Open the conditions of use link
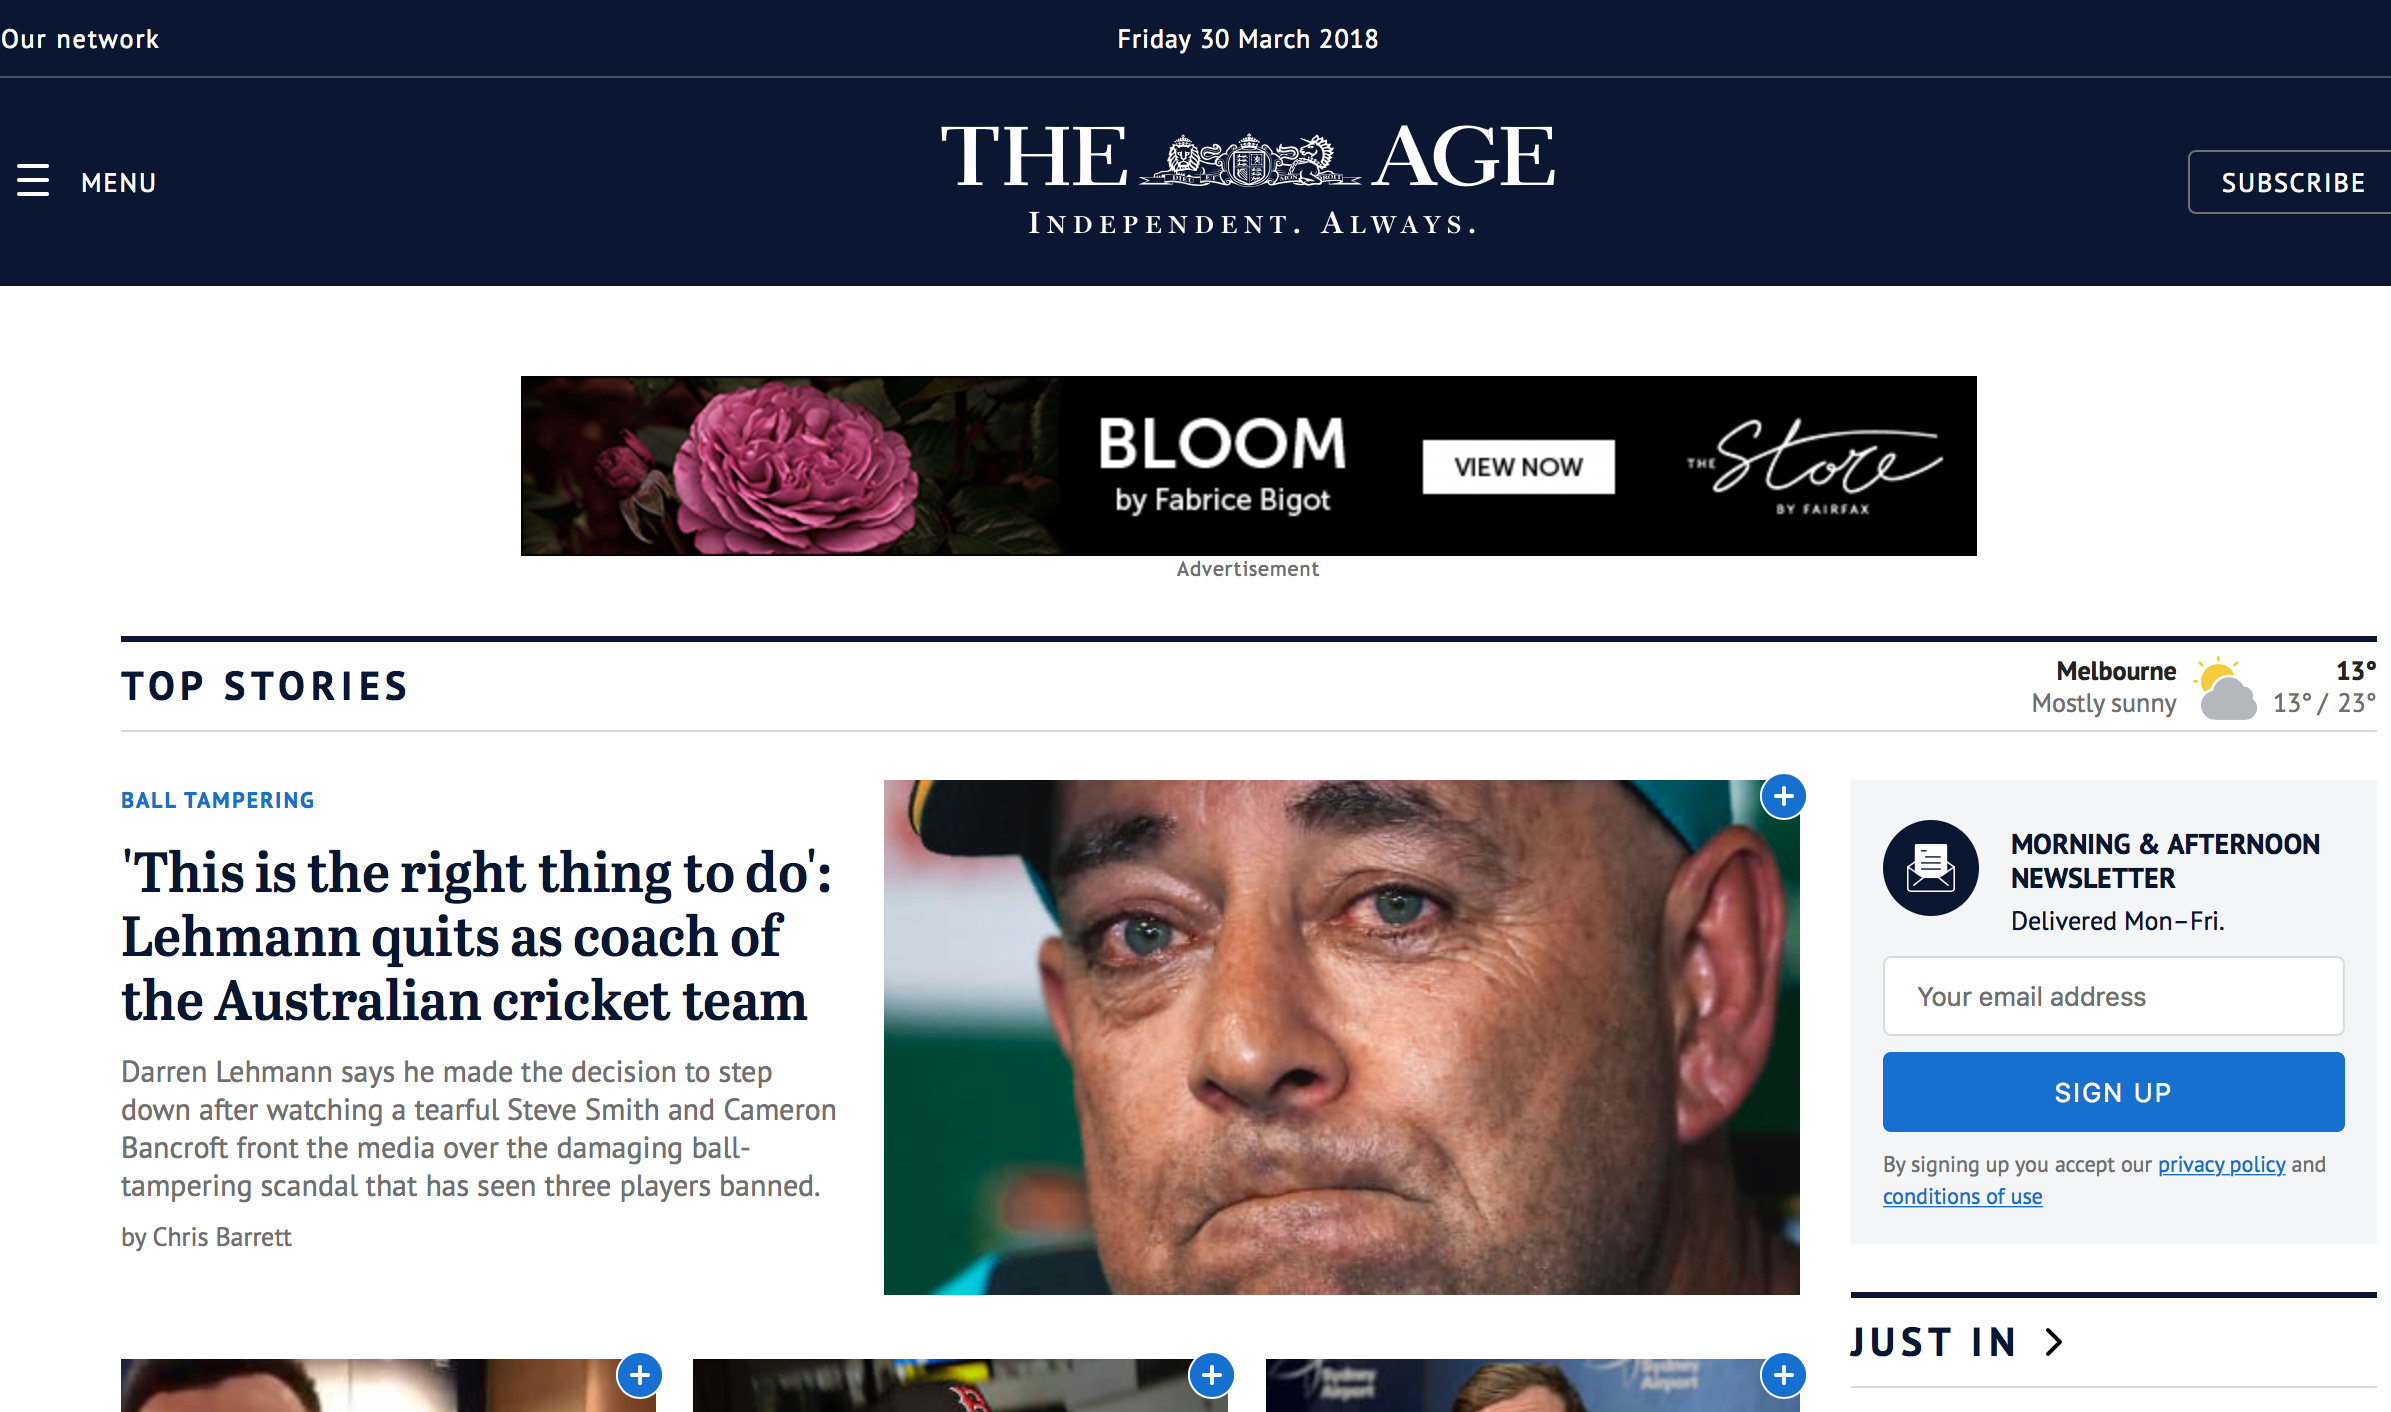Image resolution: width=2391 pixels, height=1412 pixels. click(1962, 1196)
